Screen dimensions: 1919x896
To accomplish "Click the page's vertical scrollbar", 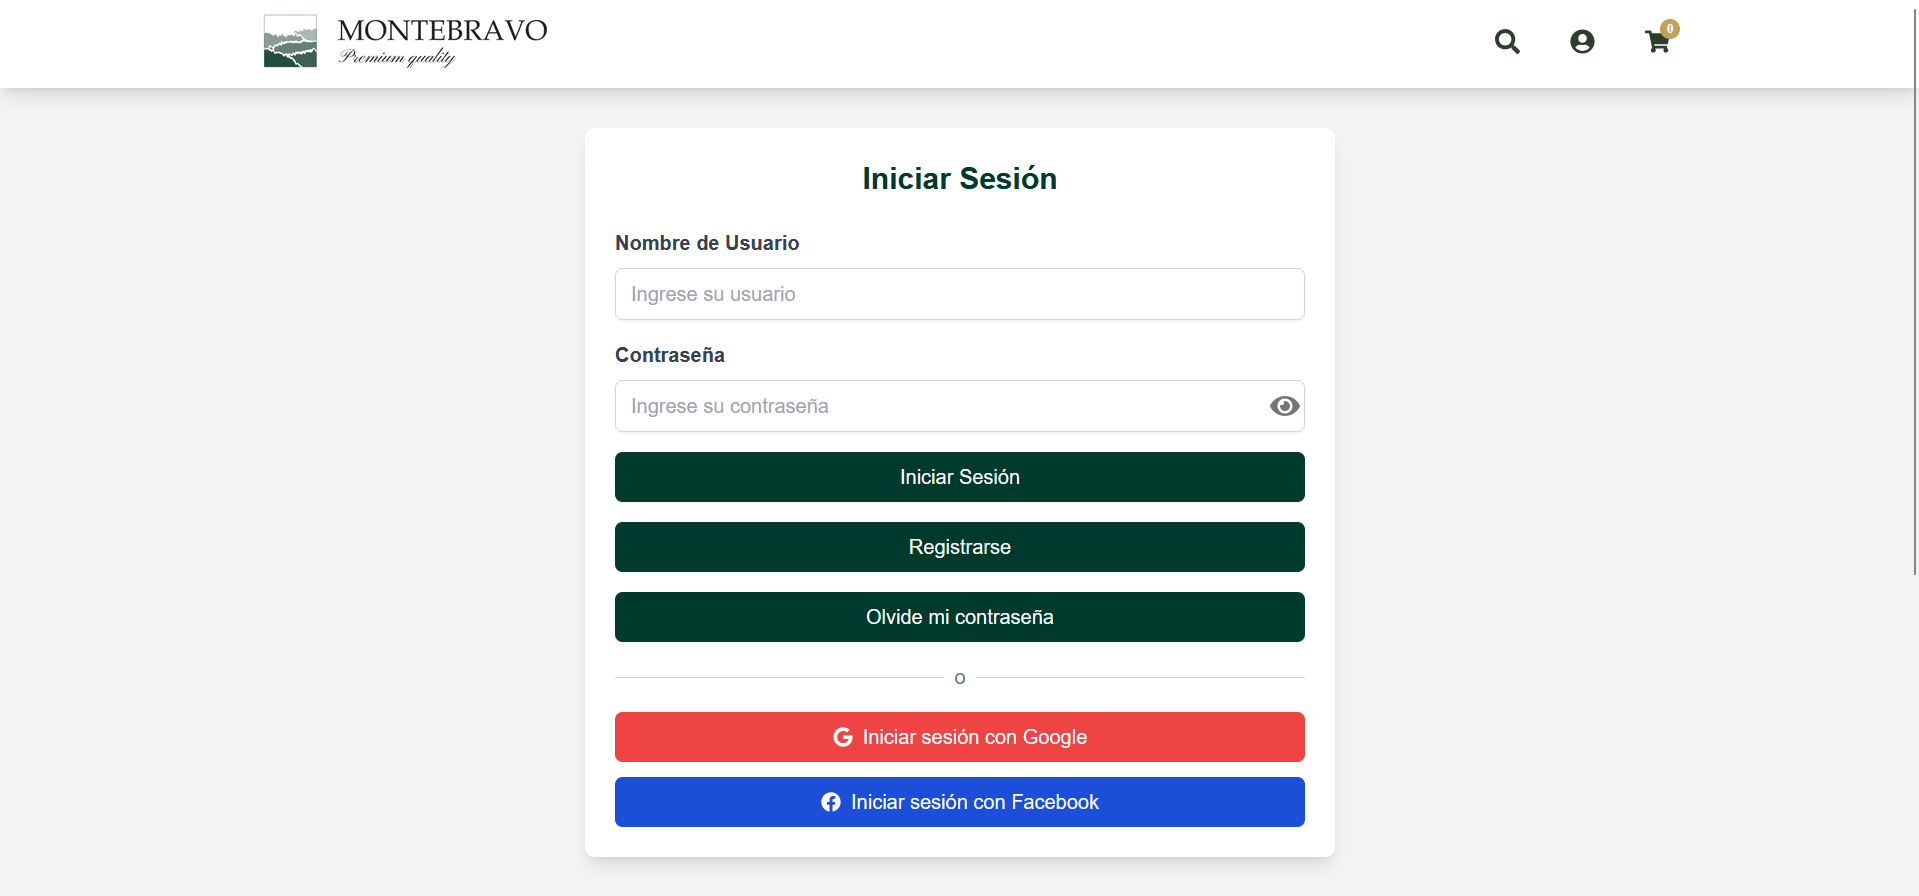I will click(1914, 300).
